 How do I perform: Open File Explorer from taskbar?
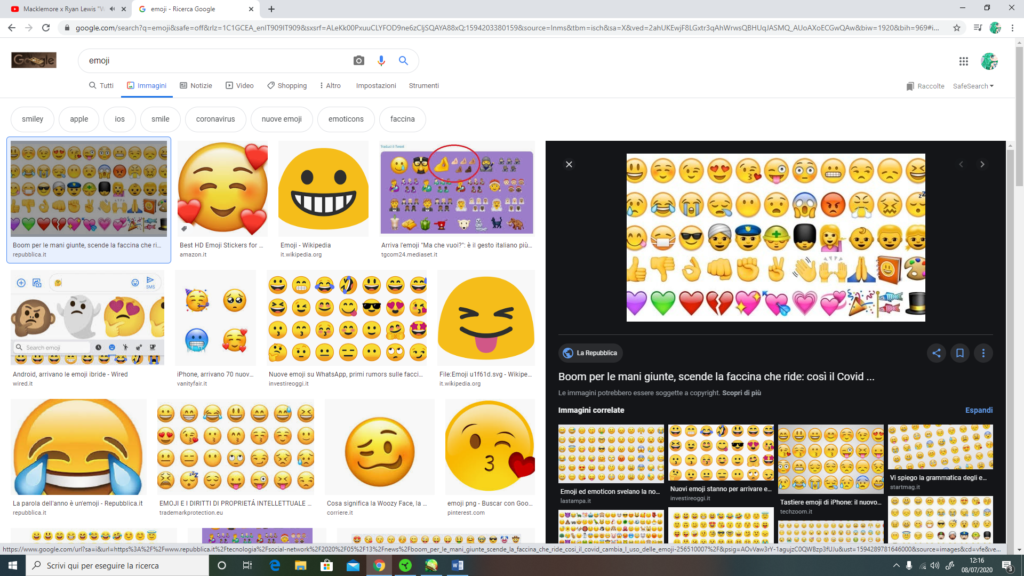point(300,566)
